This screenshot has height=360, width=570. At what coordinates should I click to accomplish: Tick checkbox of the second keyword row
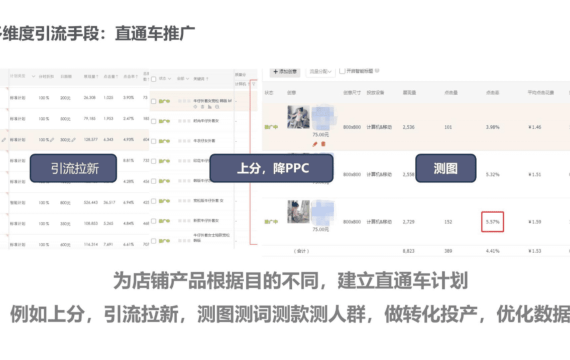[x=154, y=121]
